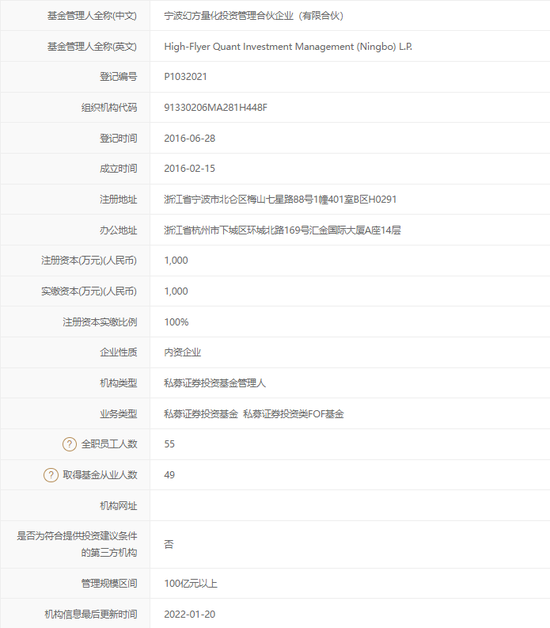This screenshot has width=550, height=628.
Task: Click the label 注册资本实缴比例
Action: [100, 322]
